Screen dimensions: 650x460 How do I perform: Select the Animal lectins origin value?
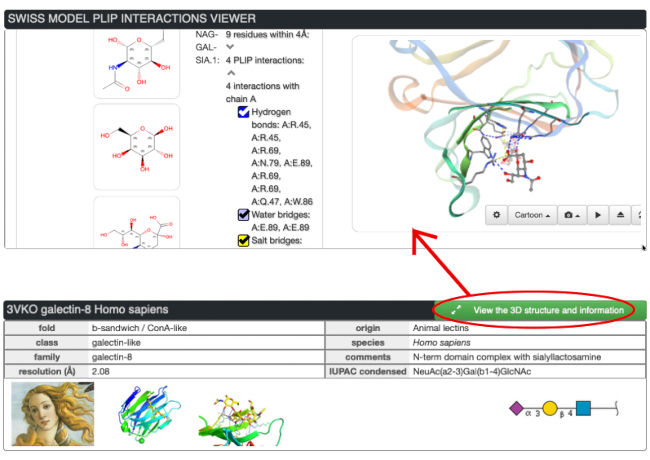pos(441,328)
